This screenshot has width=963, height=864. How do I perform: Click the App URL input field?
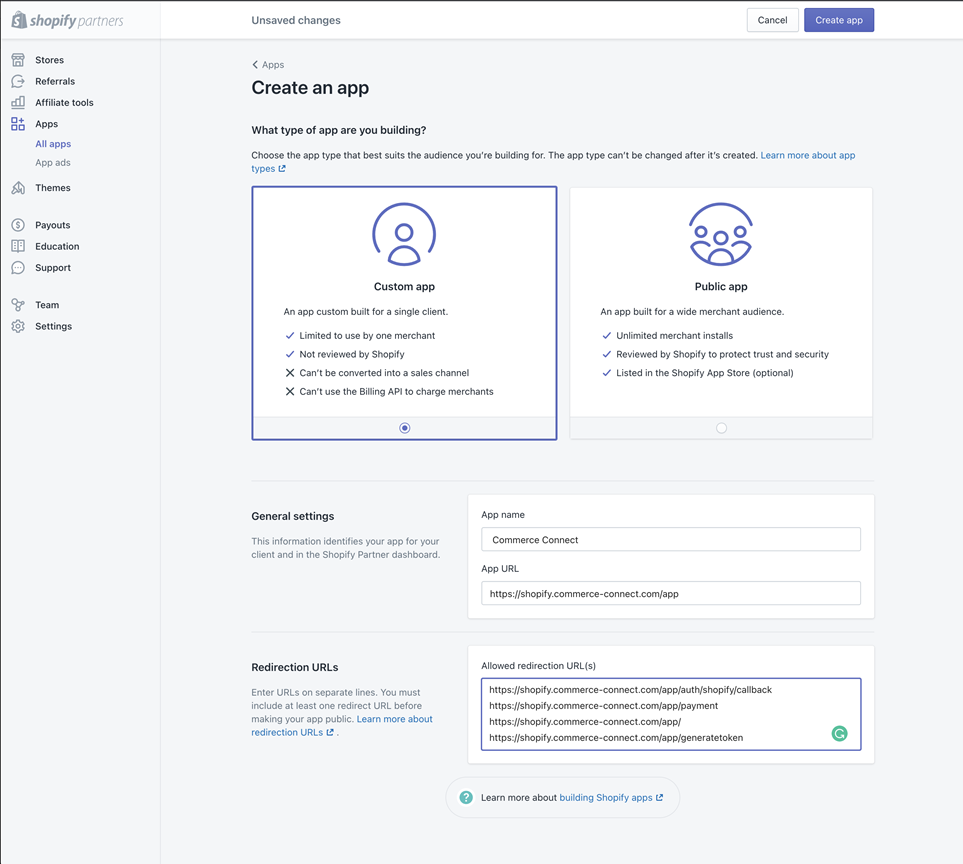tap(670, 593)
